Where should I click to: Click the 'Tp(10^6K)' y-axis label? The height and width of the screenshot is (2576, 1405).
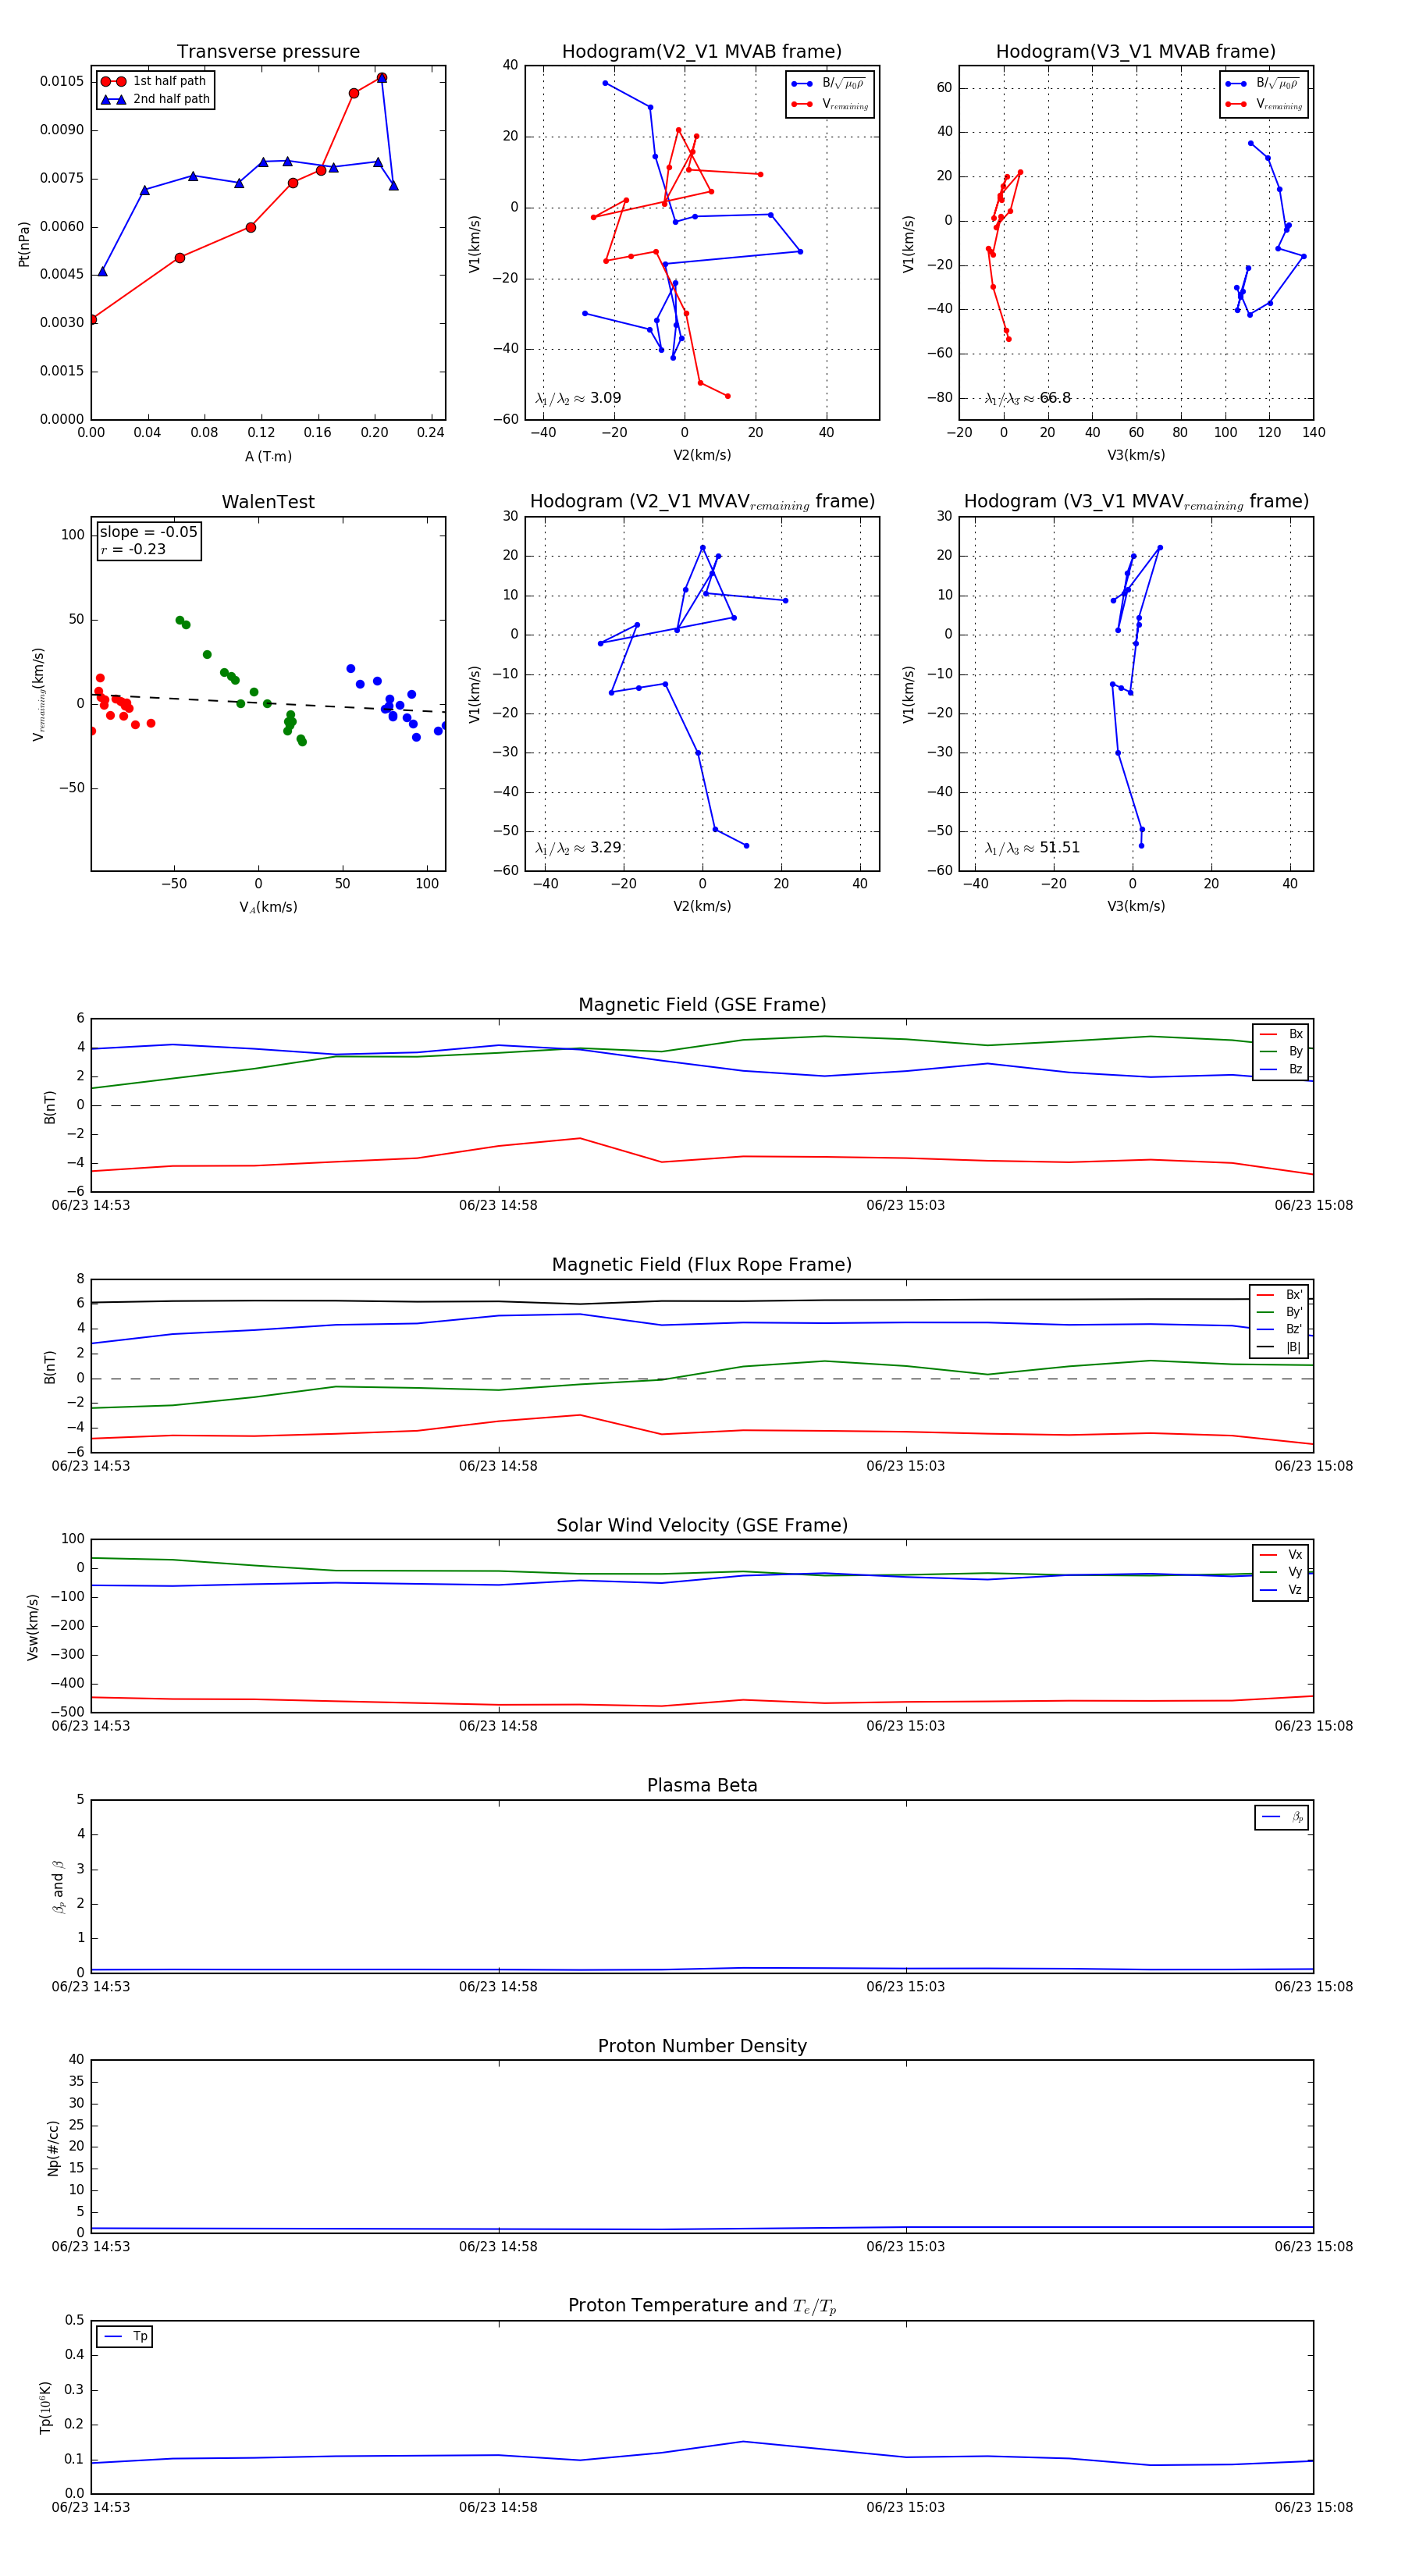45,2408
